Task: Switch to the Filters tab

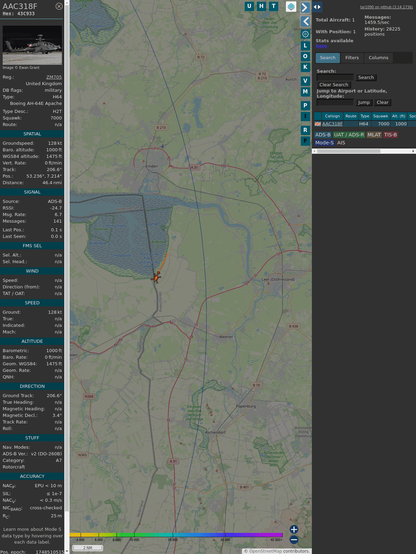Action: click(352, 58)
